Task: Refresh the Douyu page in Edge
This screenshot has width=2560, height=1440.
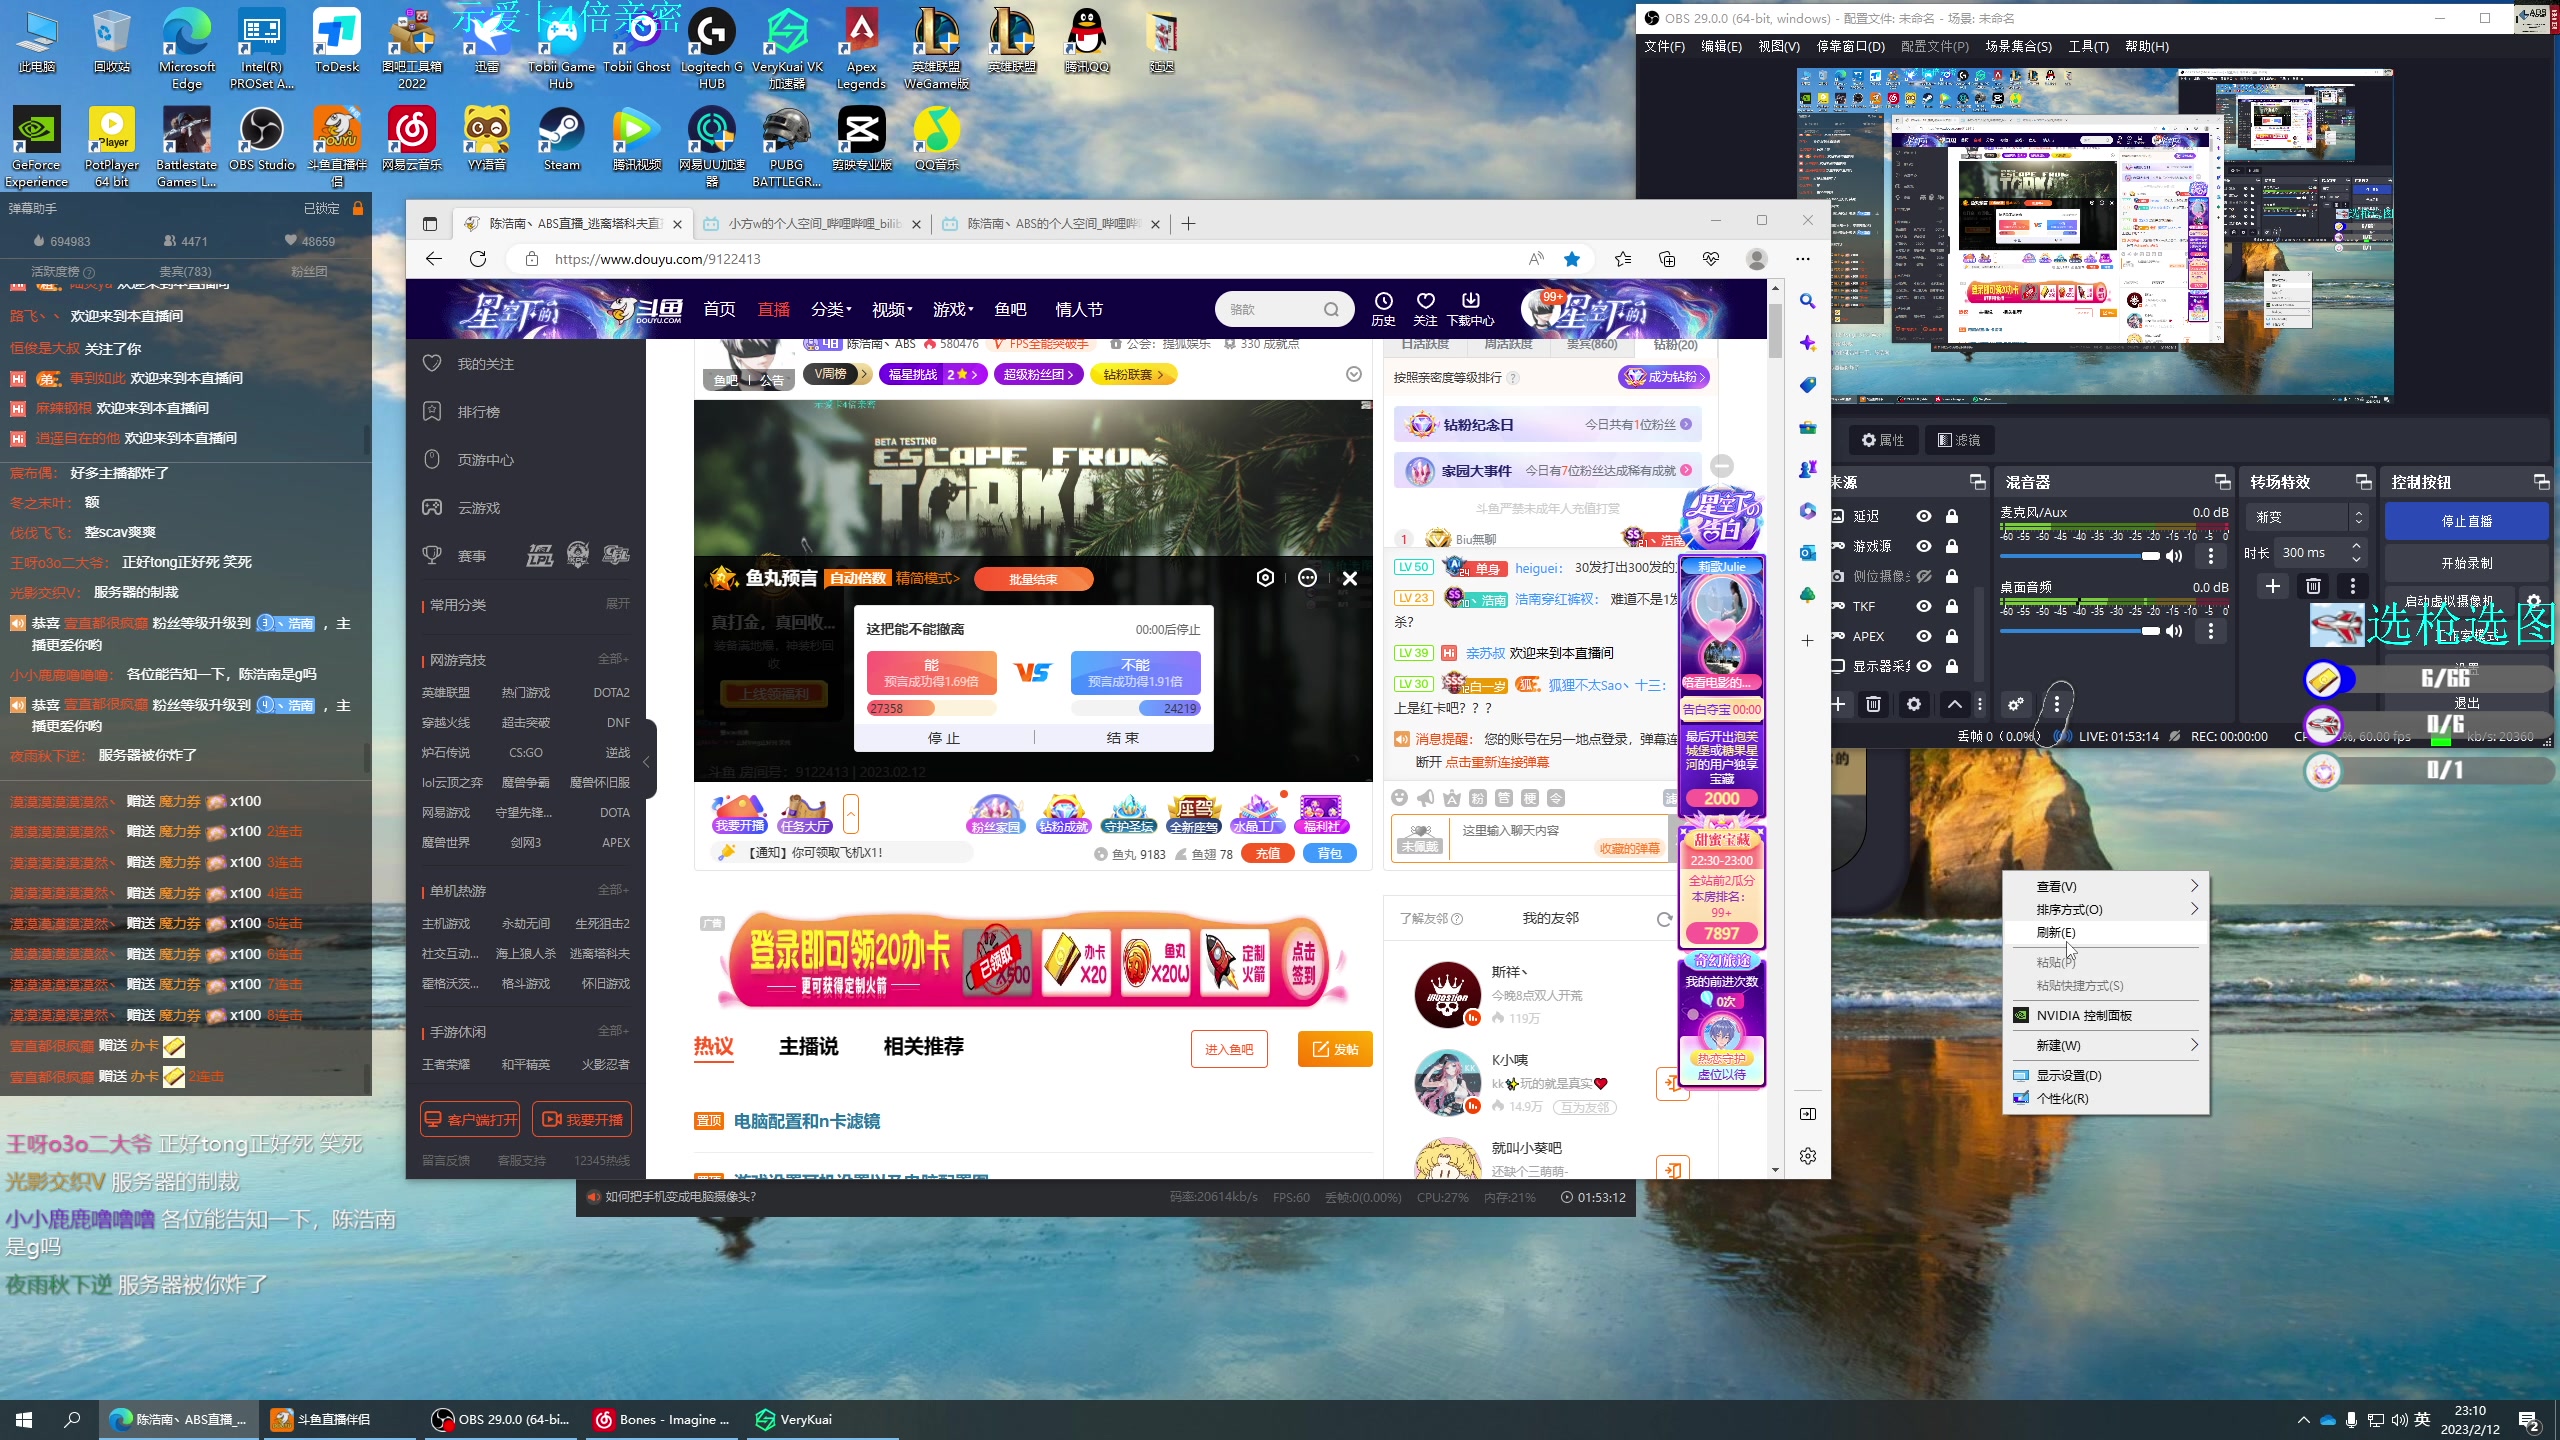Action: [478, 259]
